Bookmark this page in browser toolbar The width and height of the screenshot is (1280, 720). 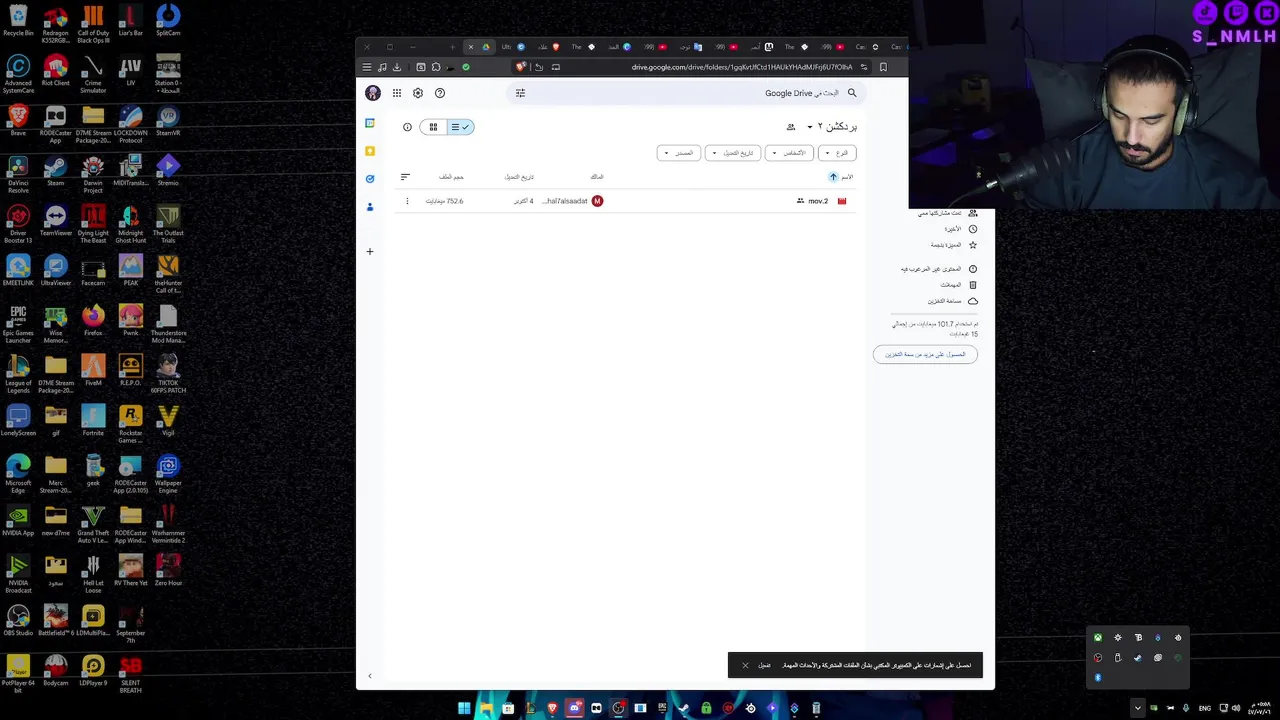tap(883, 67)
